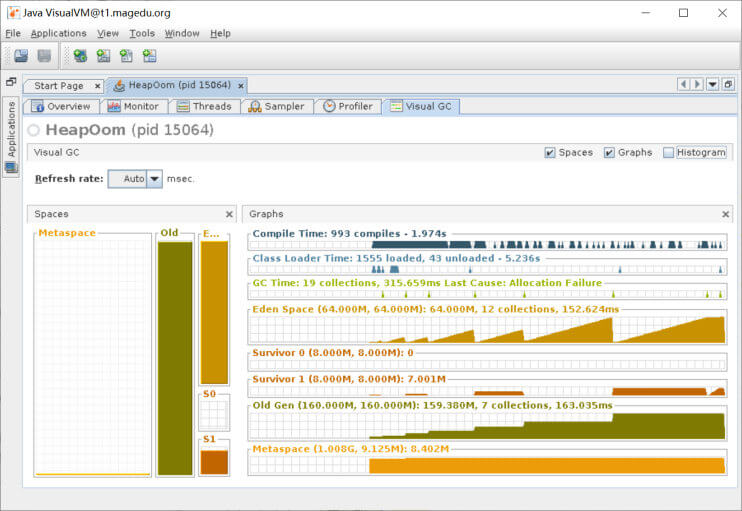The width and height of the screenshot is (742, 511).
Task: Click the GC Time collections label
Action: click(427, 283)
